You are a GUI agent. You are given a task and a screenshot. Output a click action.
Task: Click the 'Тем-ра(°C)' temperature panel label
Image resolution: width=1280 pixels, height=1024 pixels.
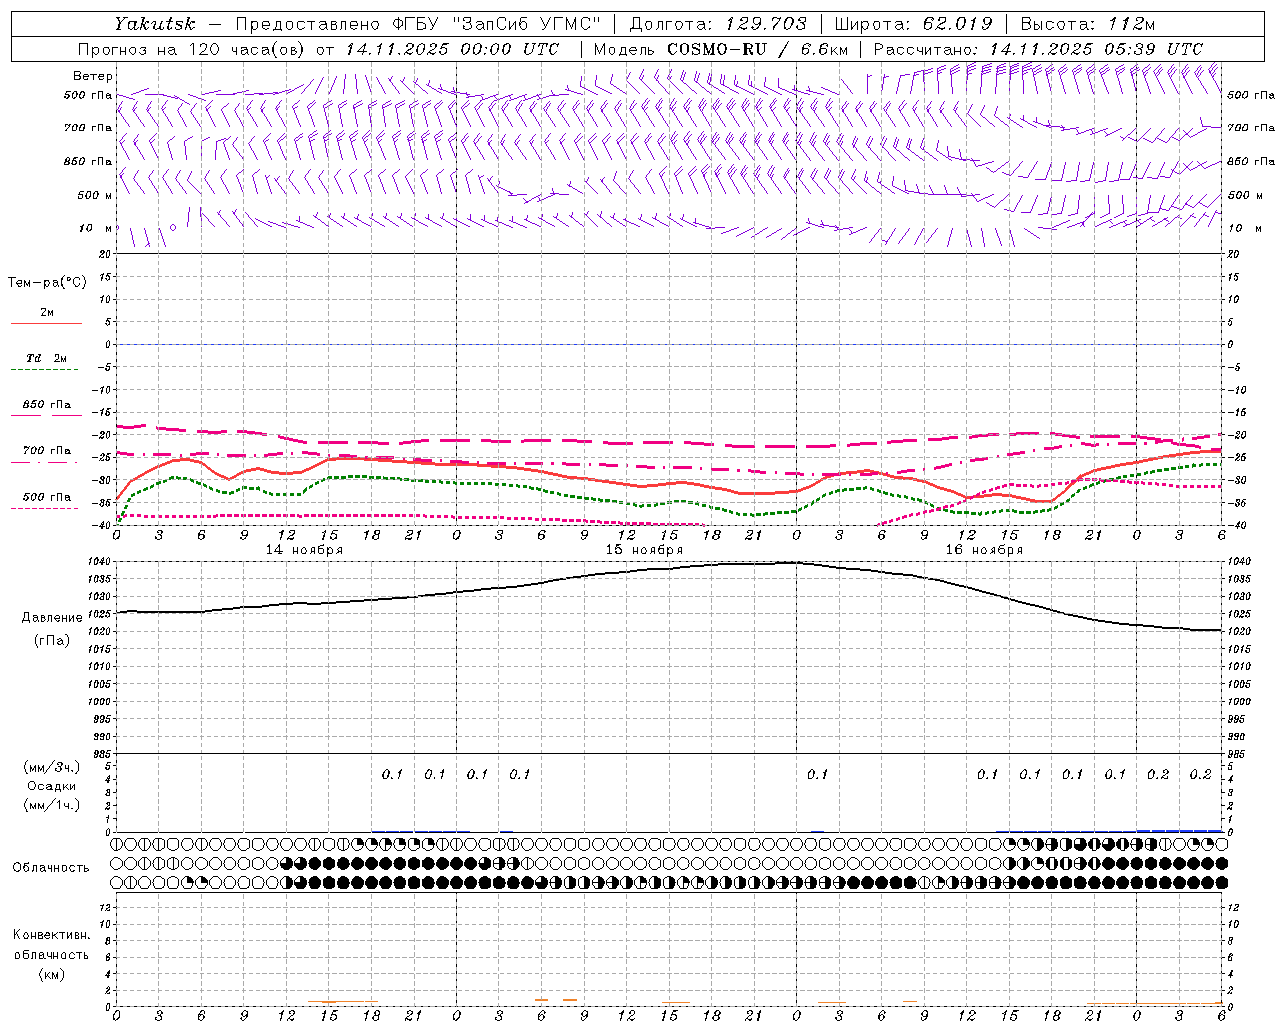(x=47, y=283)
